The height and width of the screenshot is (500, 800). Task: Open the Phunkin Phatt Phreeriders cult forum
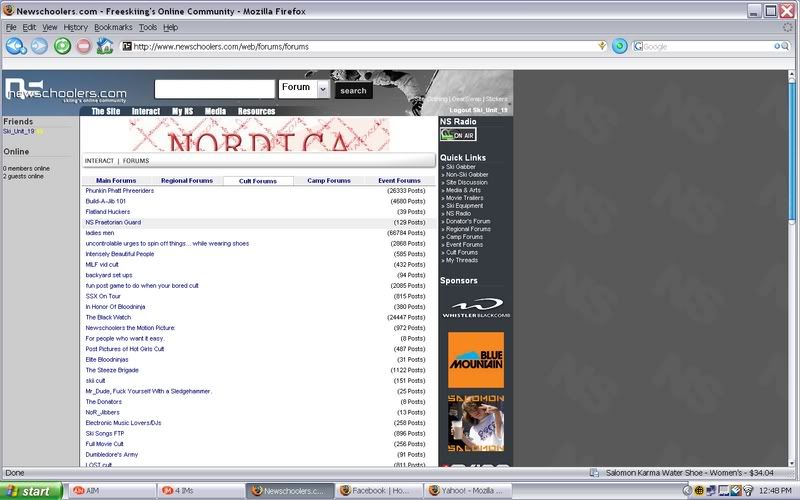[x=120, y=190]
